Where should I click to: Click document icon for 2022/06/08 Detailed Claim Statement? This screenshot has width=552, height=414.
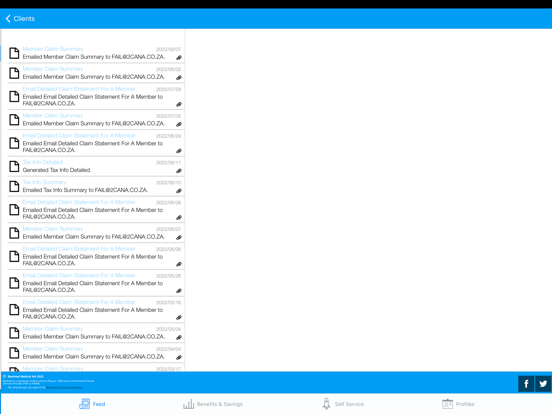[x=14, y=209]
